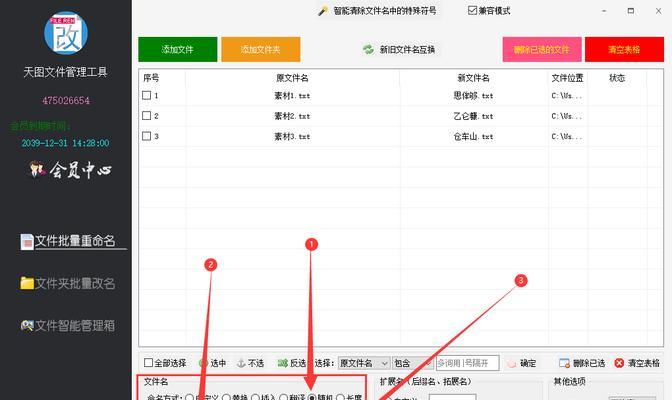Click the file location cell in row 1
This screenshot has height=400, width=672.
pos(567,96)
